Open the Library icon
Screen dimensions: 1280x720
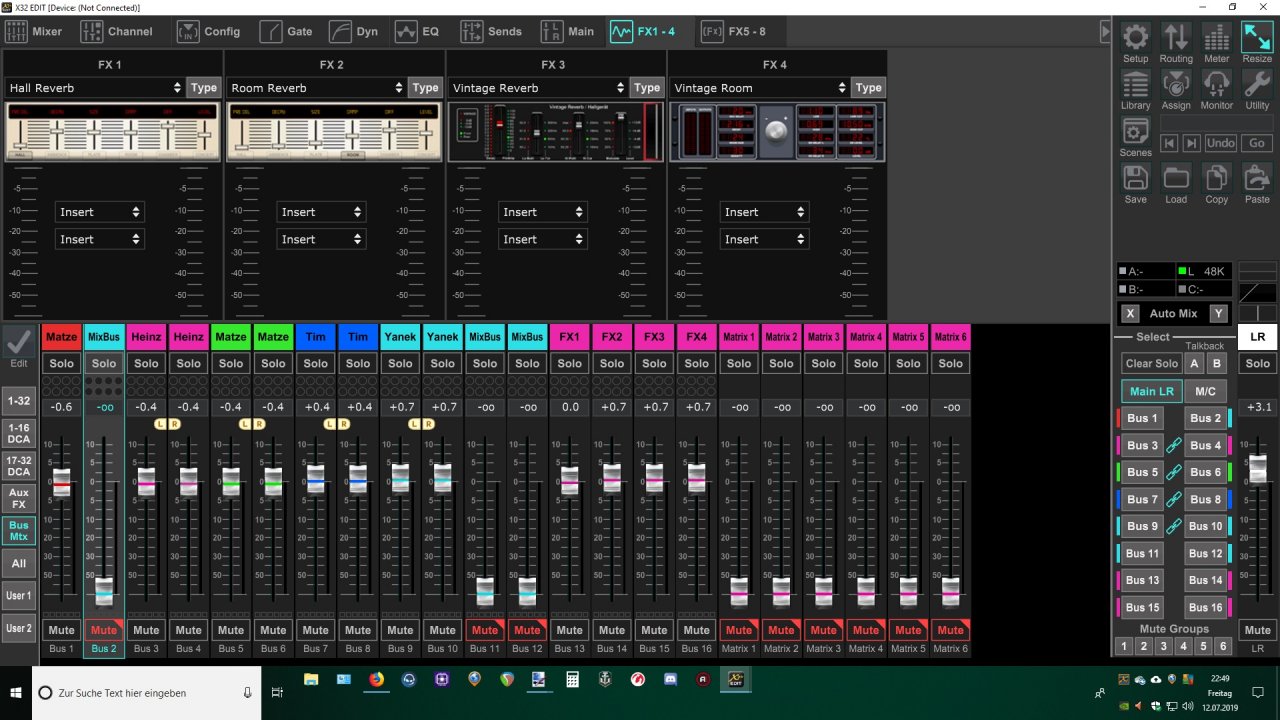pos(1135,90)
